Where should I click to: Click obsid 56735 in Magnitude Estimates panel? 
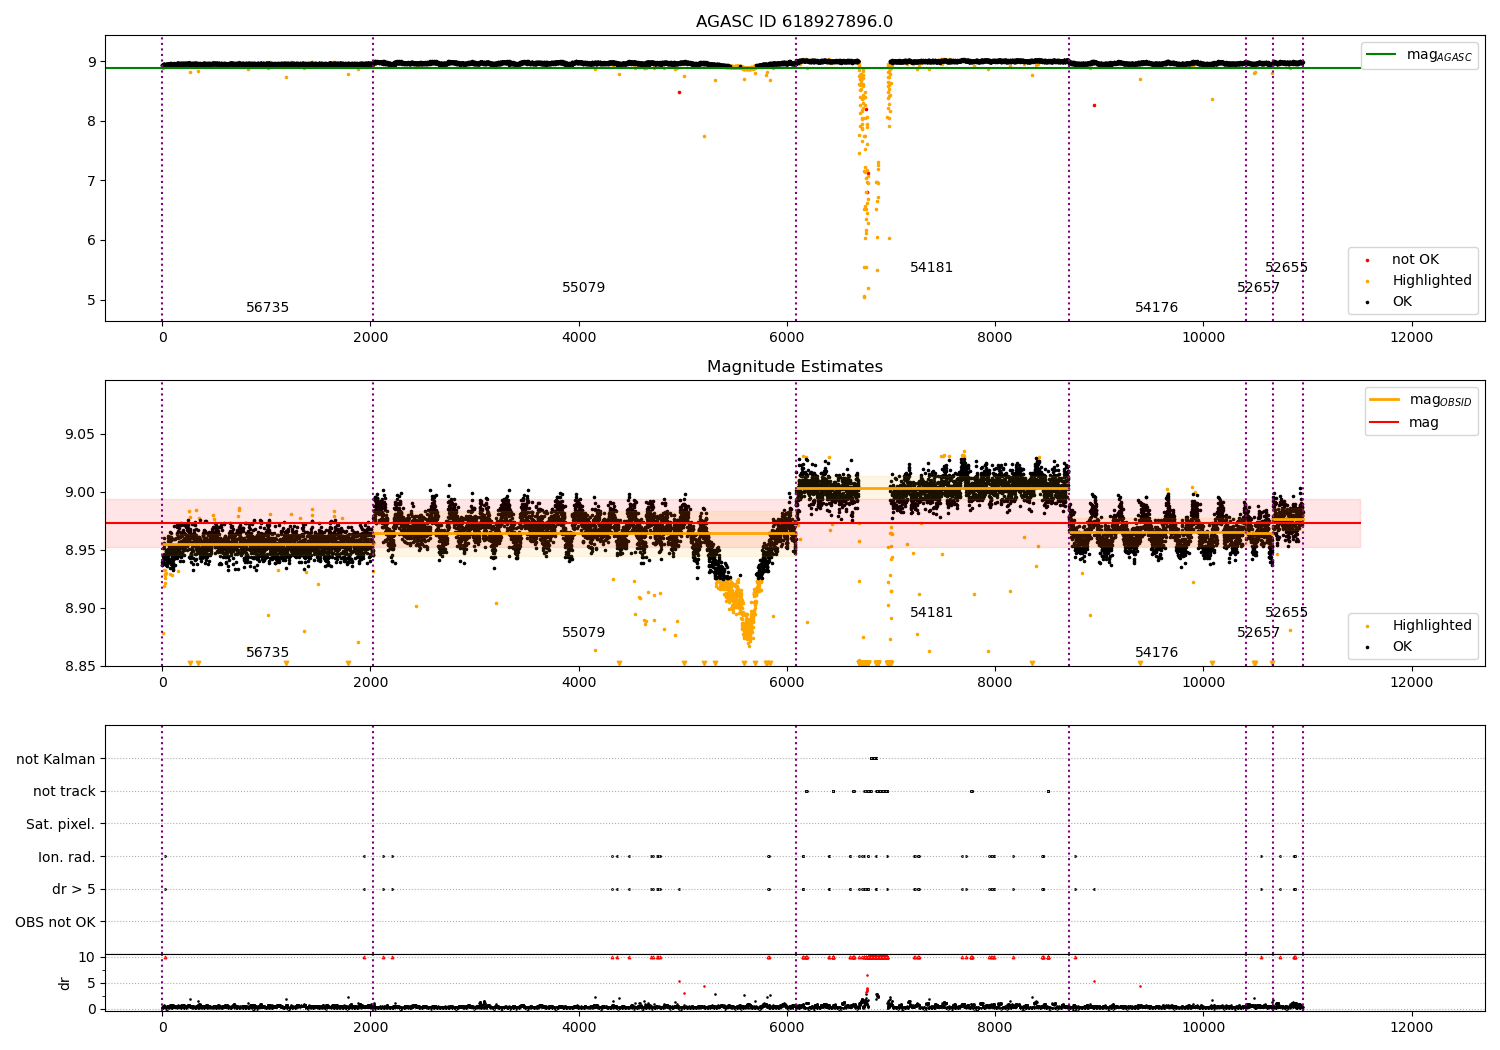[x=267, y=653]
